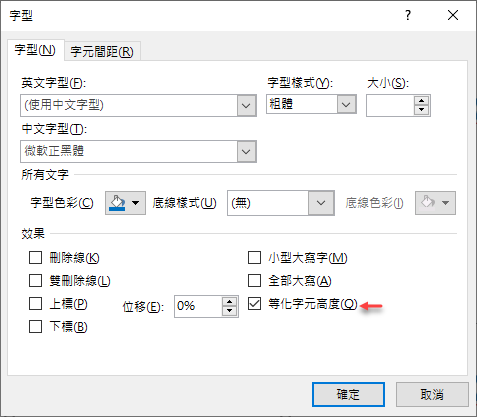The width and height of the screenshot is (477, 417).
Task: Expand the 中文字型 font dropdown
Action: coord(246,152)
